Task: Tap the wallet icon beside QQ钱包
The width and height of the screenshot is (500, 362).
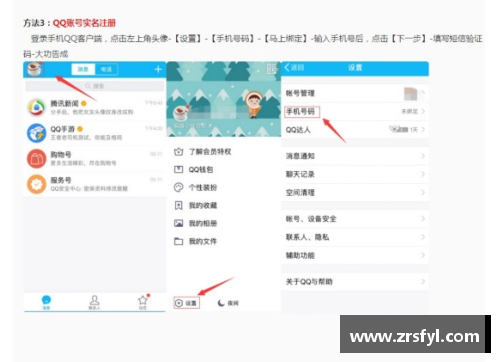Action: (x=179, y=169)
